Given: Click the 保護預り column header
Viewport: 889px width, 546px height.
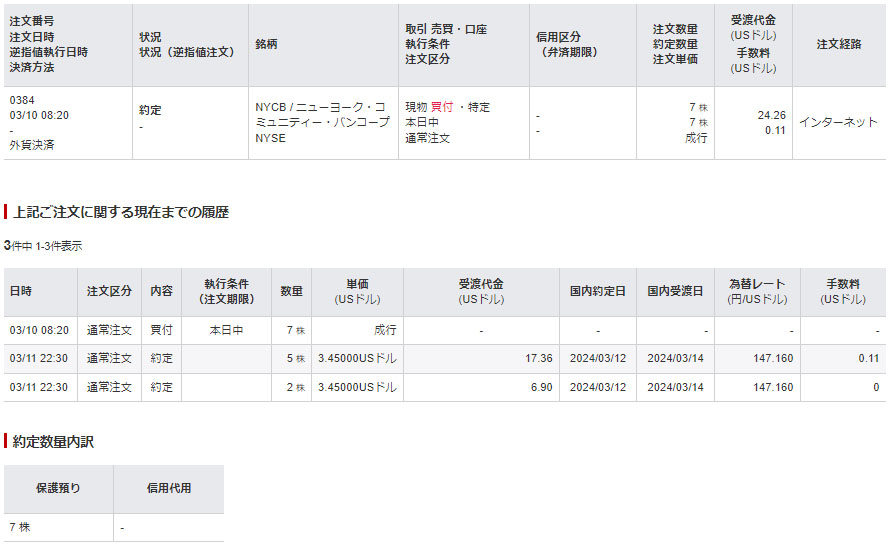Looking at the screenshot, I should click(58, 488).
